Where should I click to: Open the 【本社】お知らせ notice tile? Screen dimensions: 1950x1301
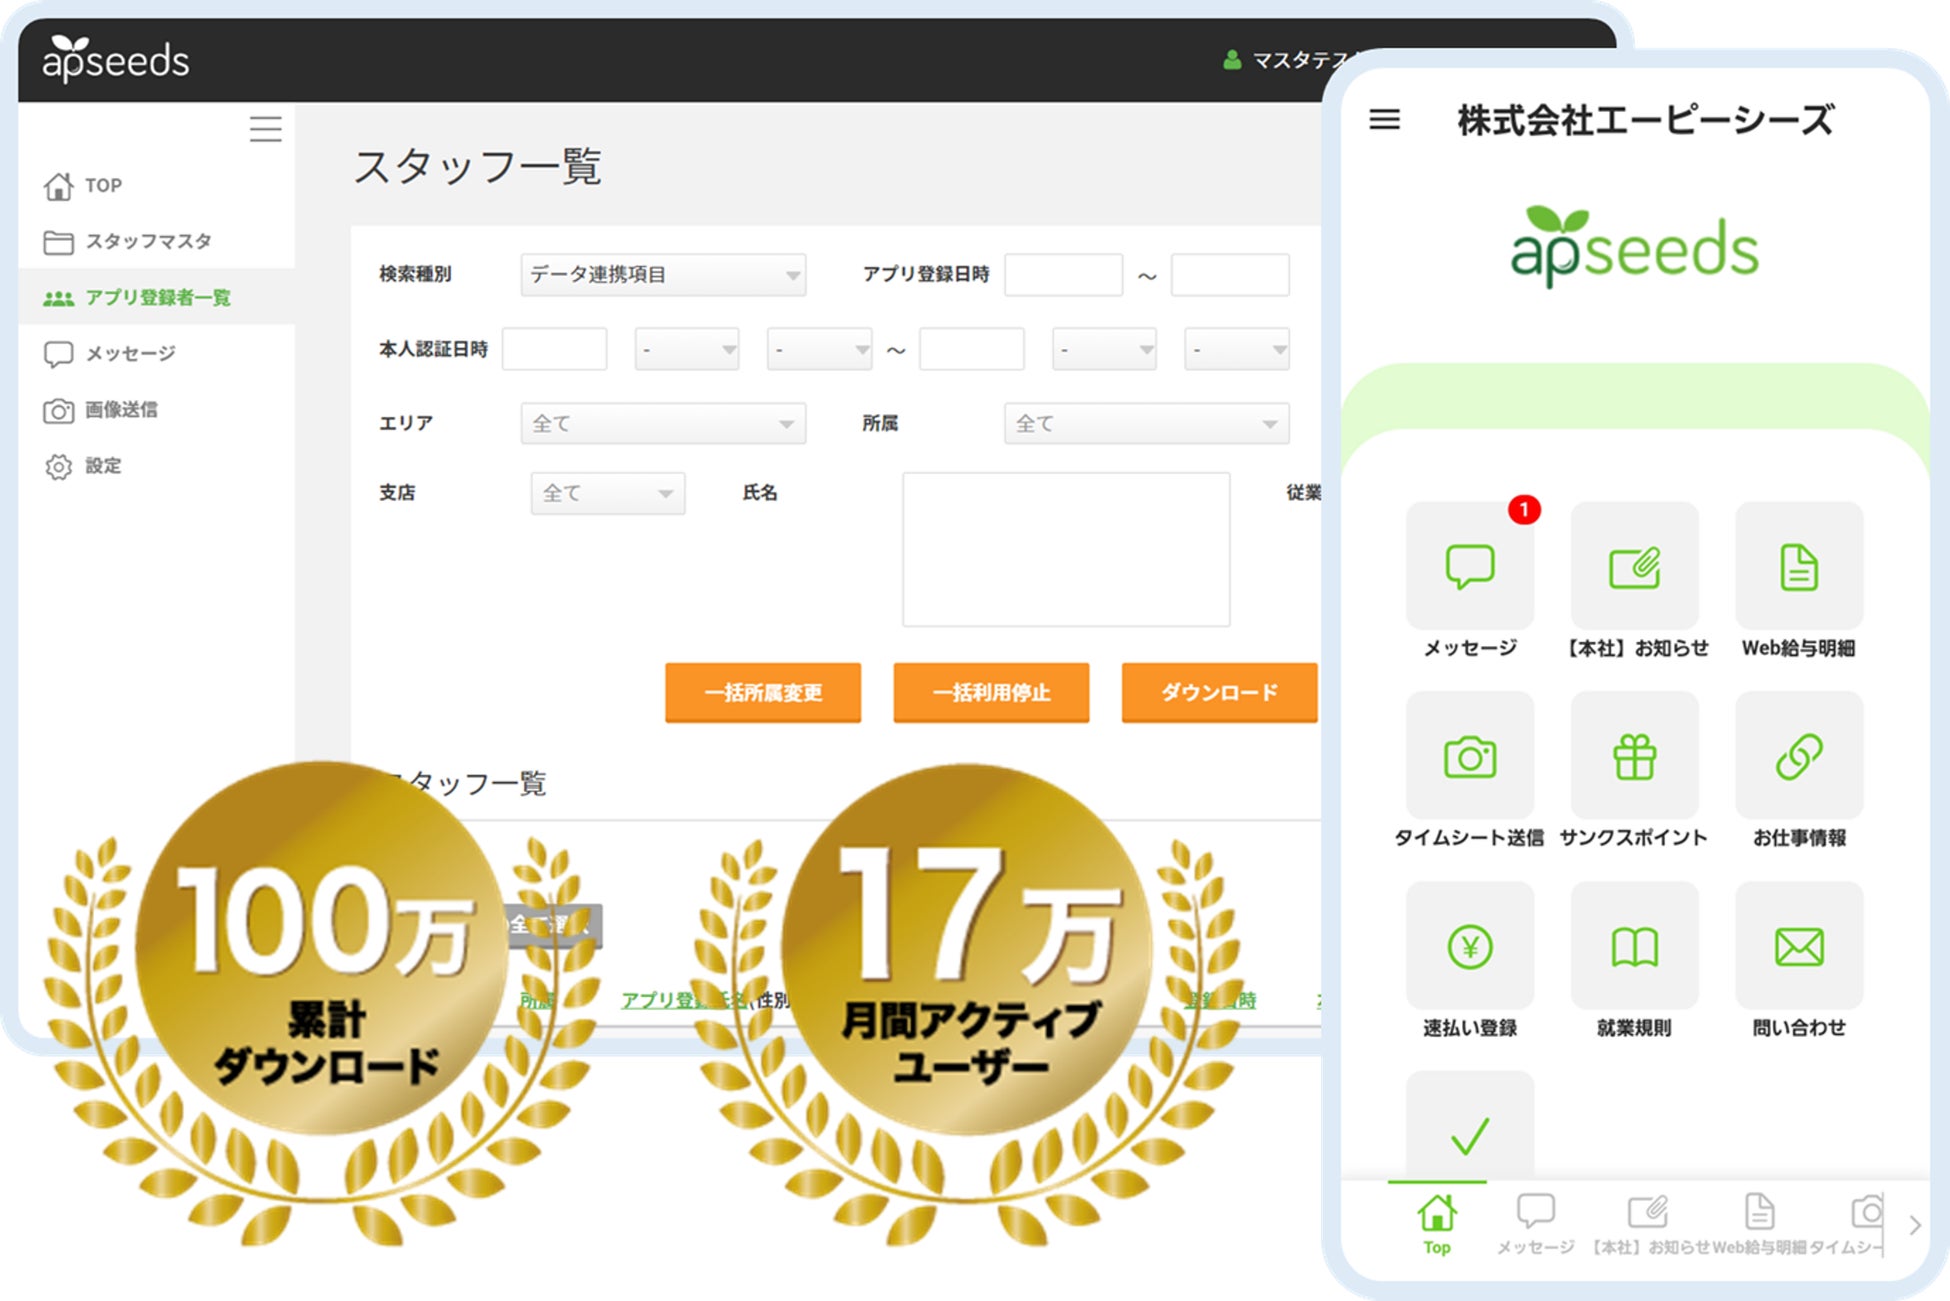tap(1634, 566)
